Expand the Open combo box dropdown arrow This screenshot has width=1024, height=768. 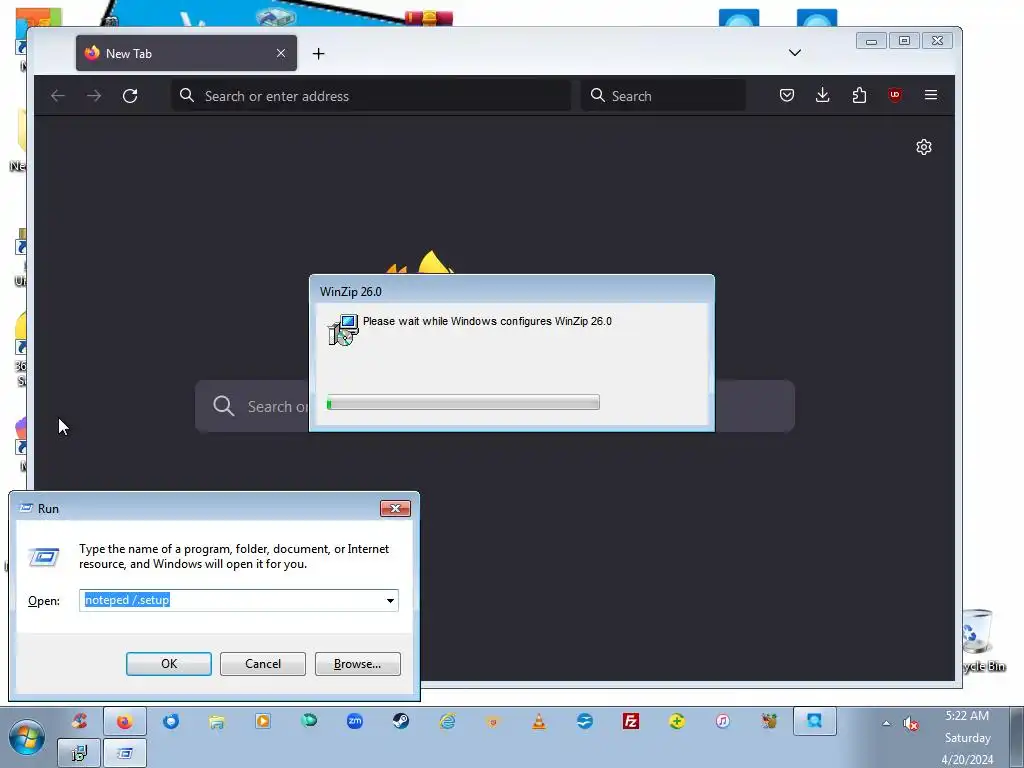(390, 600)
